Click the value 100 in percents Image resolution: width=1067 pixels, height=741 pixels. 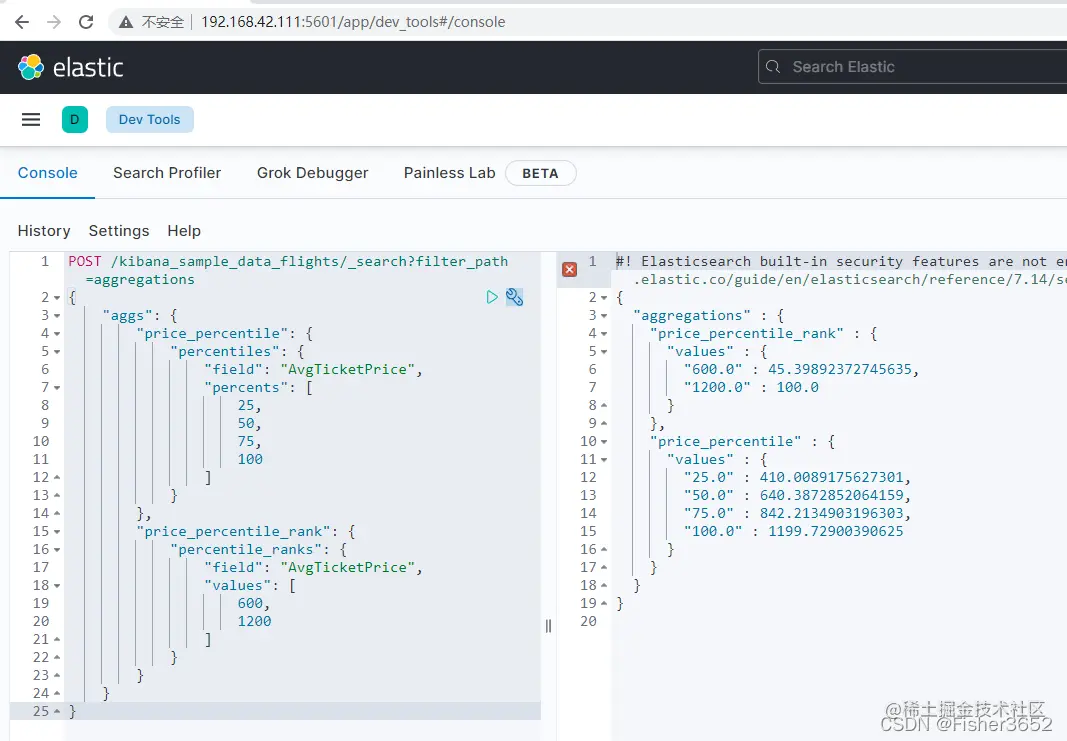[250, 459]
